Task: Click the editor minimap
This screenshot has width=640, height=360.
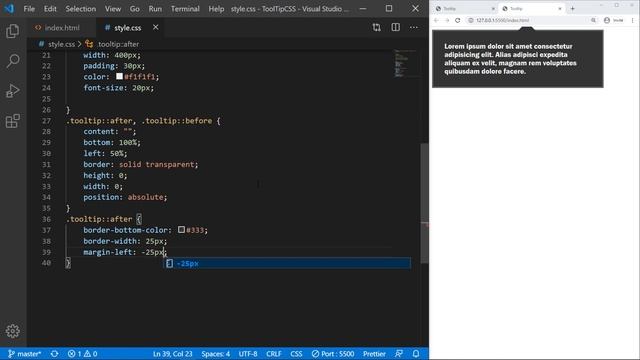Action: (404, 64)
